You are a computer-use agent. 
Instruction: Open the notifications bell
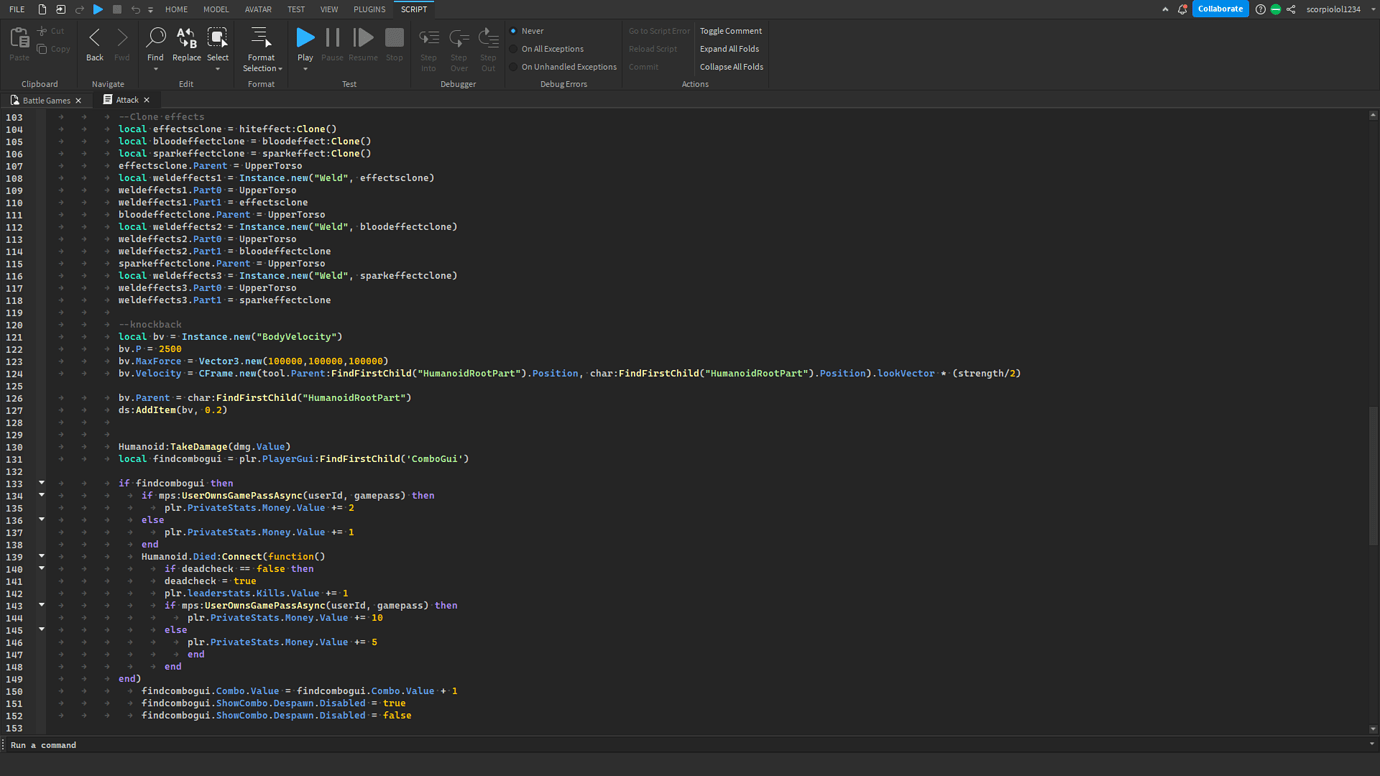1182,9
